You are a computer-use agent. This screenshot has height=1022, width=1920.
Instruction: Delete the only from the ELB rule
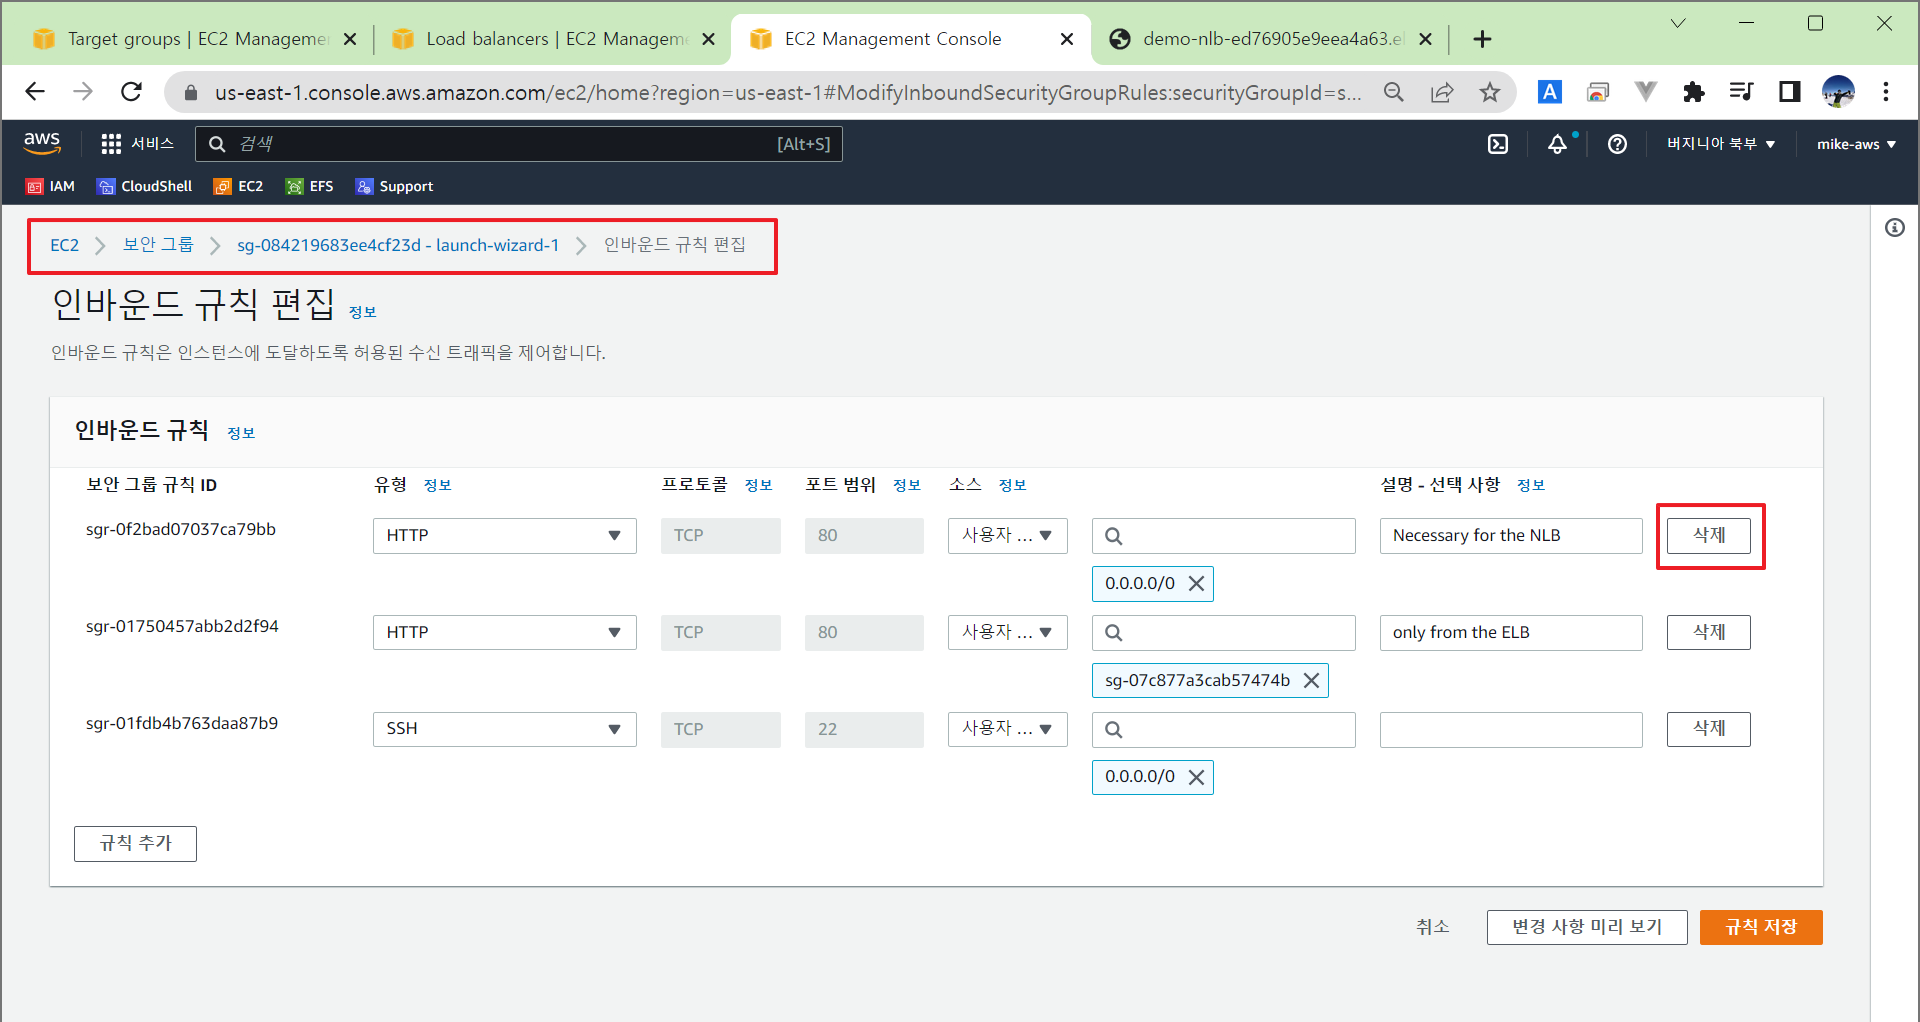coord(1709,633)
